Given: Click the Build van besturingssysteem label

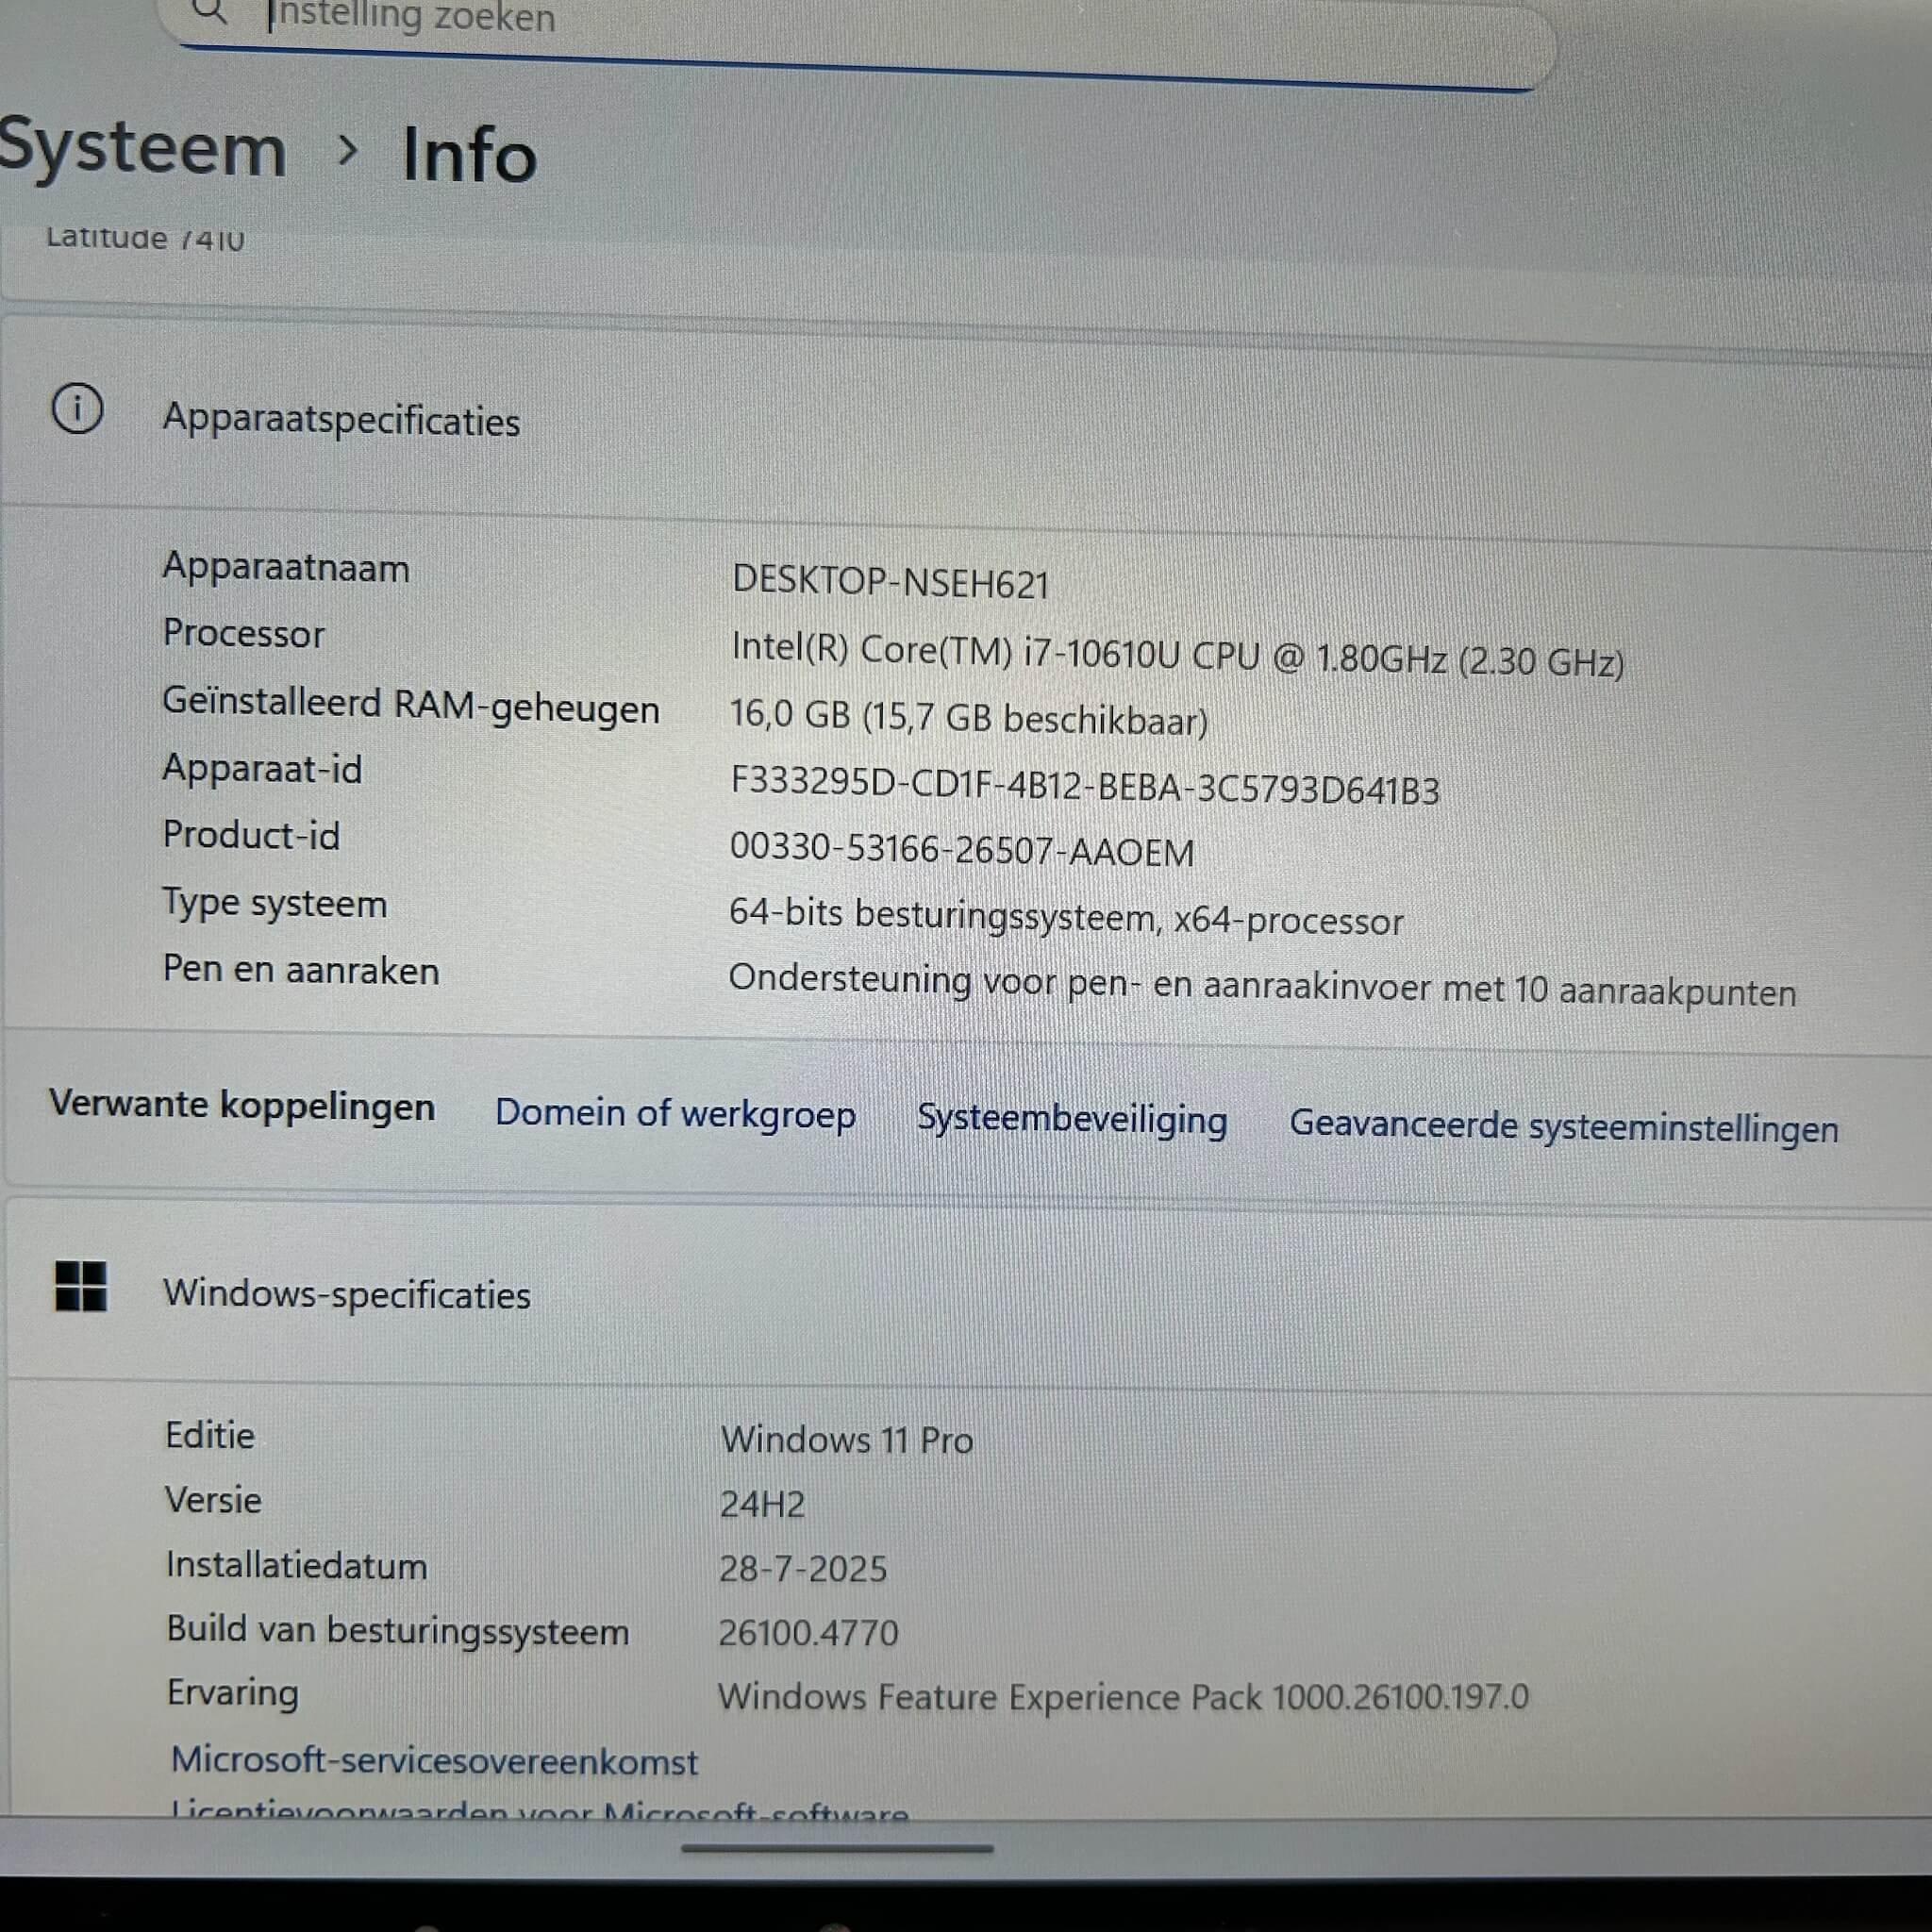Looking at the screenshot, I should [398, 1630].
